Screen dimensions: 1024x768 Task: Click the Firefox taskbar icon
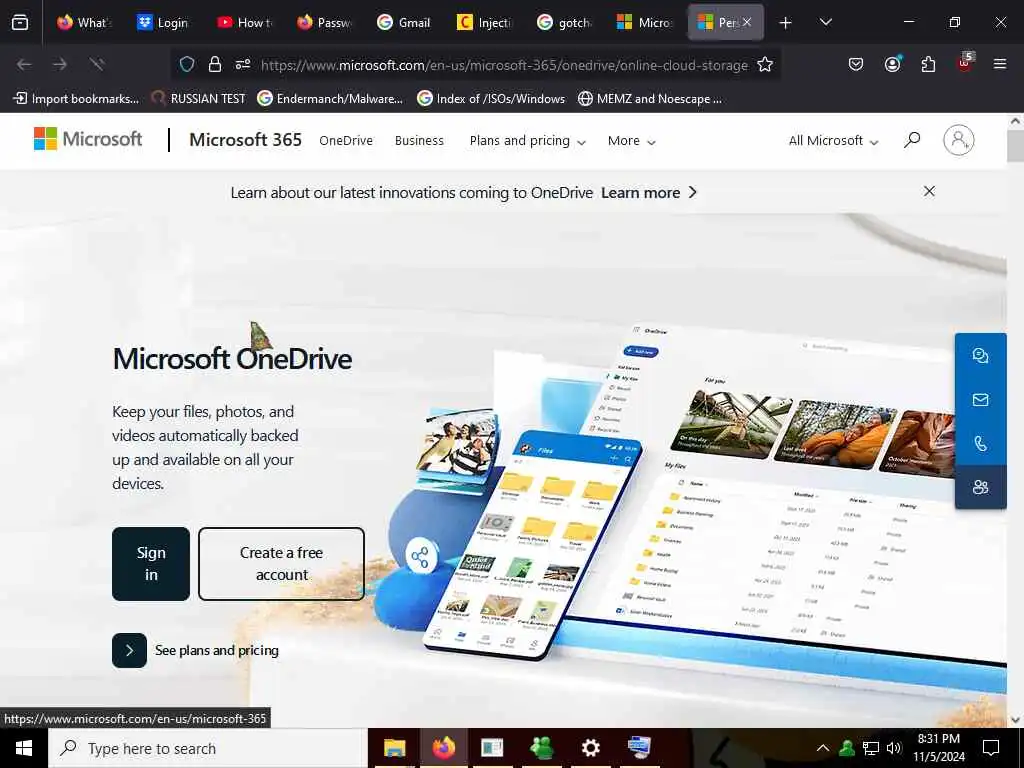click(x=443, y=748)
